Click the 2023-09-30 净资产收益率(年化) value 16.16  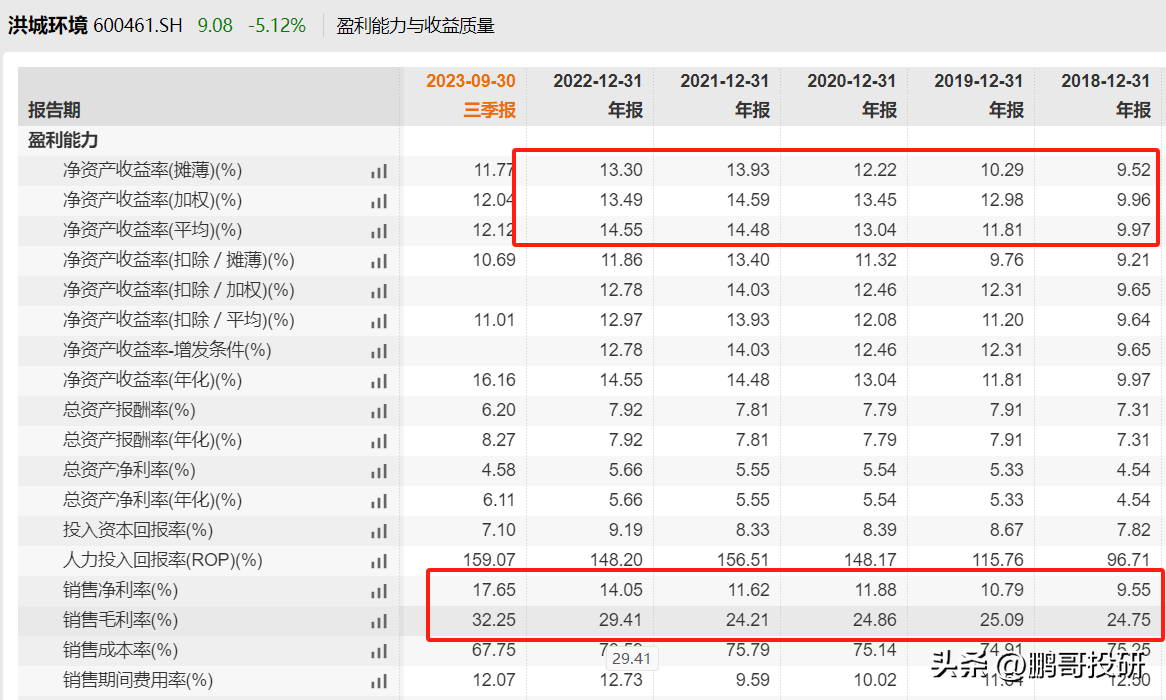(x=494, y=380)
